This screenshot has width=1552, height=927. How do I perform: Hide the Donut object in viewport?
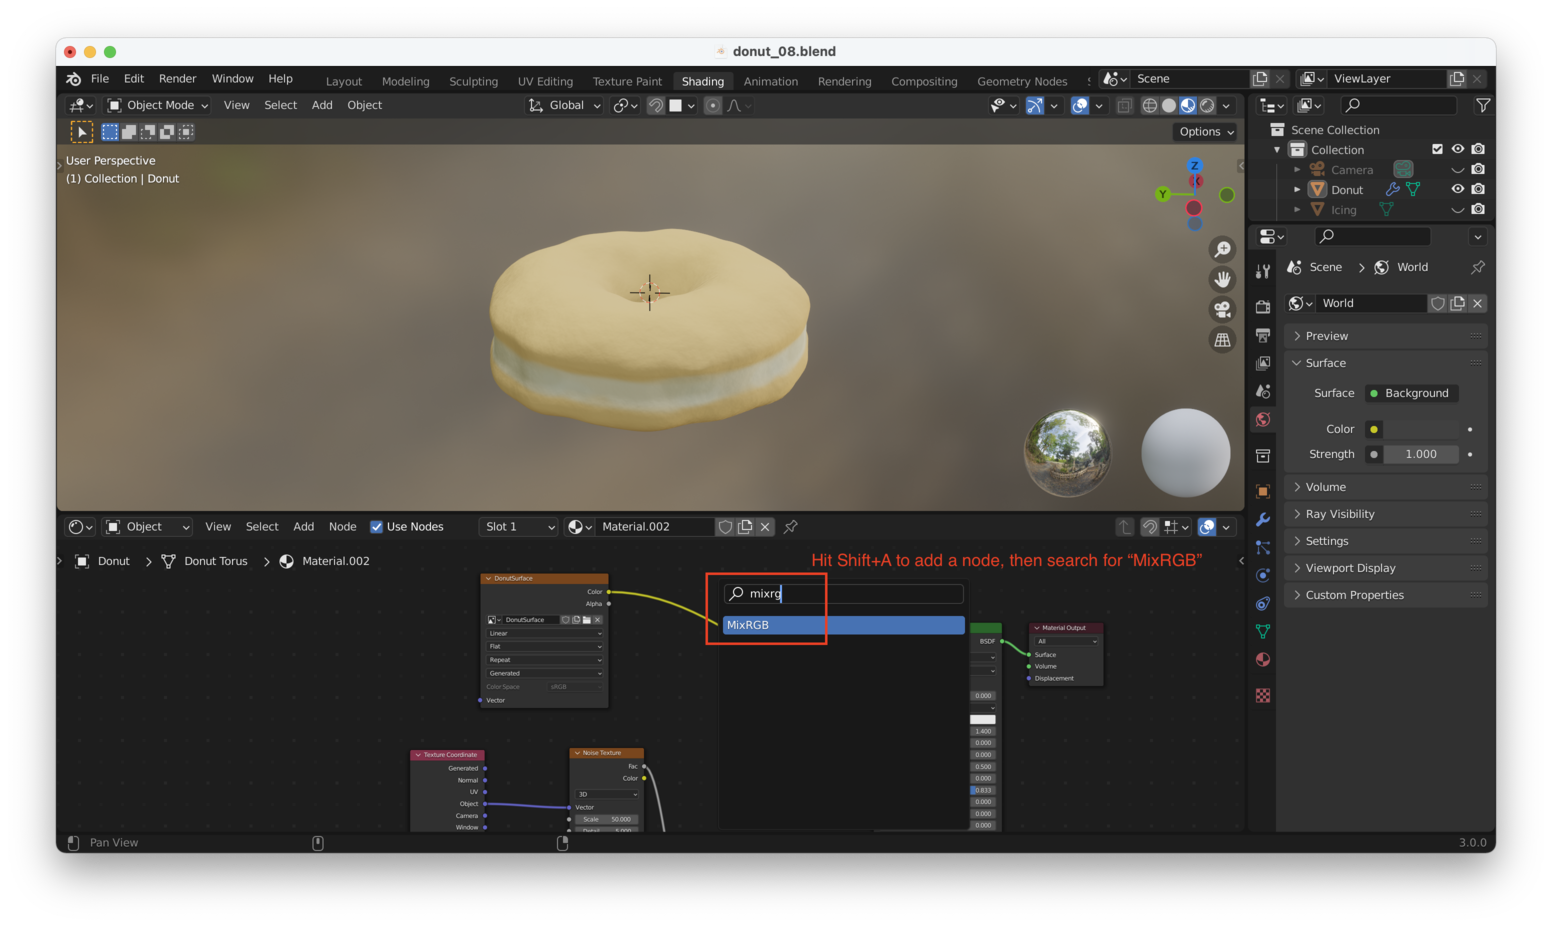pyautogui.click(x=1457, y=189)
